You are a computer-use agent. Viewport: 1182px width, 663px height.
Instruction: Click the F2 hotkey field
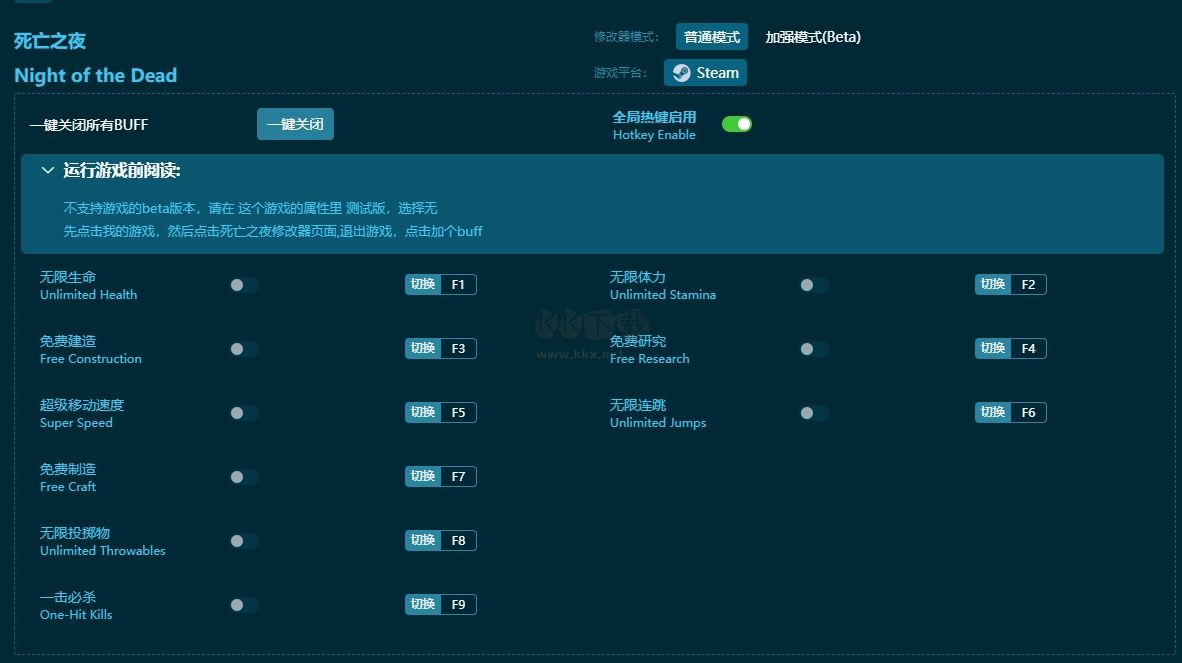pos(1028,284)
